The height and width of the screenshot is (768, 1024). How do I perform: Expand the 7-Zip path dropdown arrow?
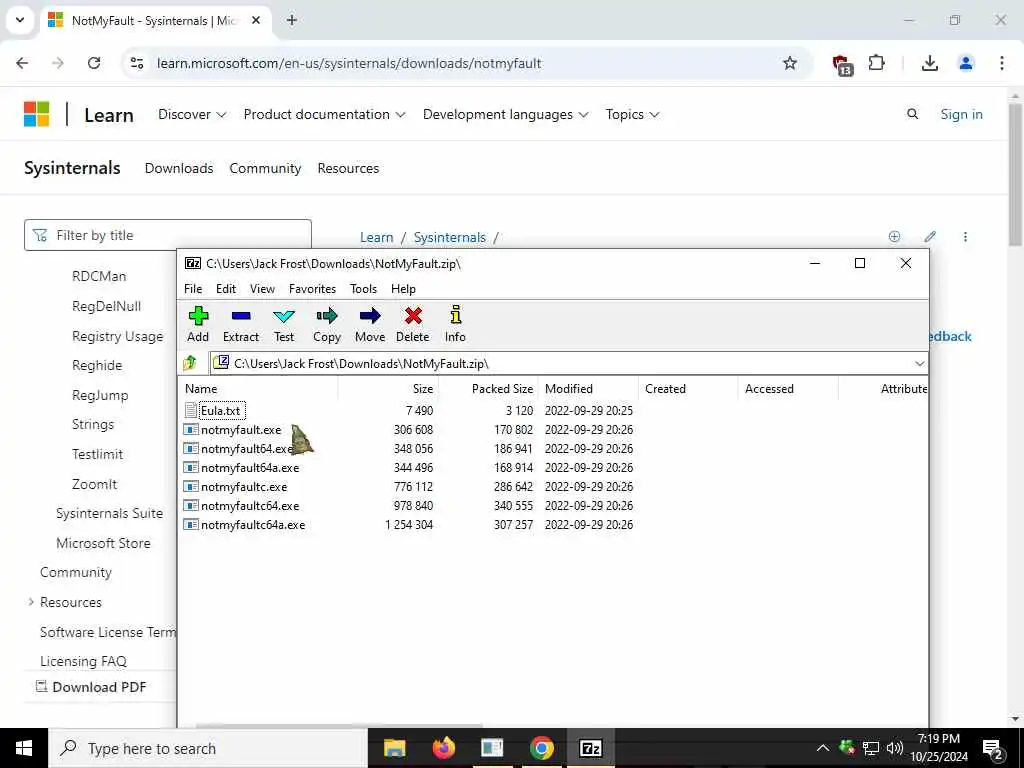point(920,364)
